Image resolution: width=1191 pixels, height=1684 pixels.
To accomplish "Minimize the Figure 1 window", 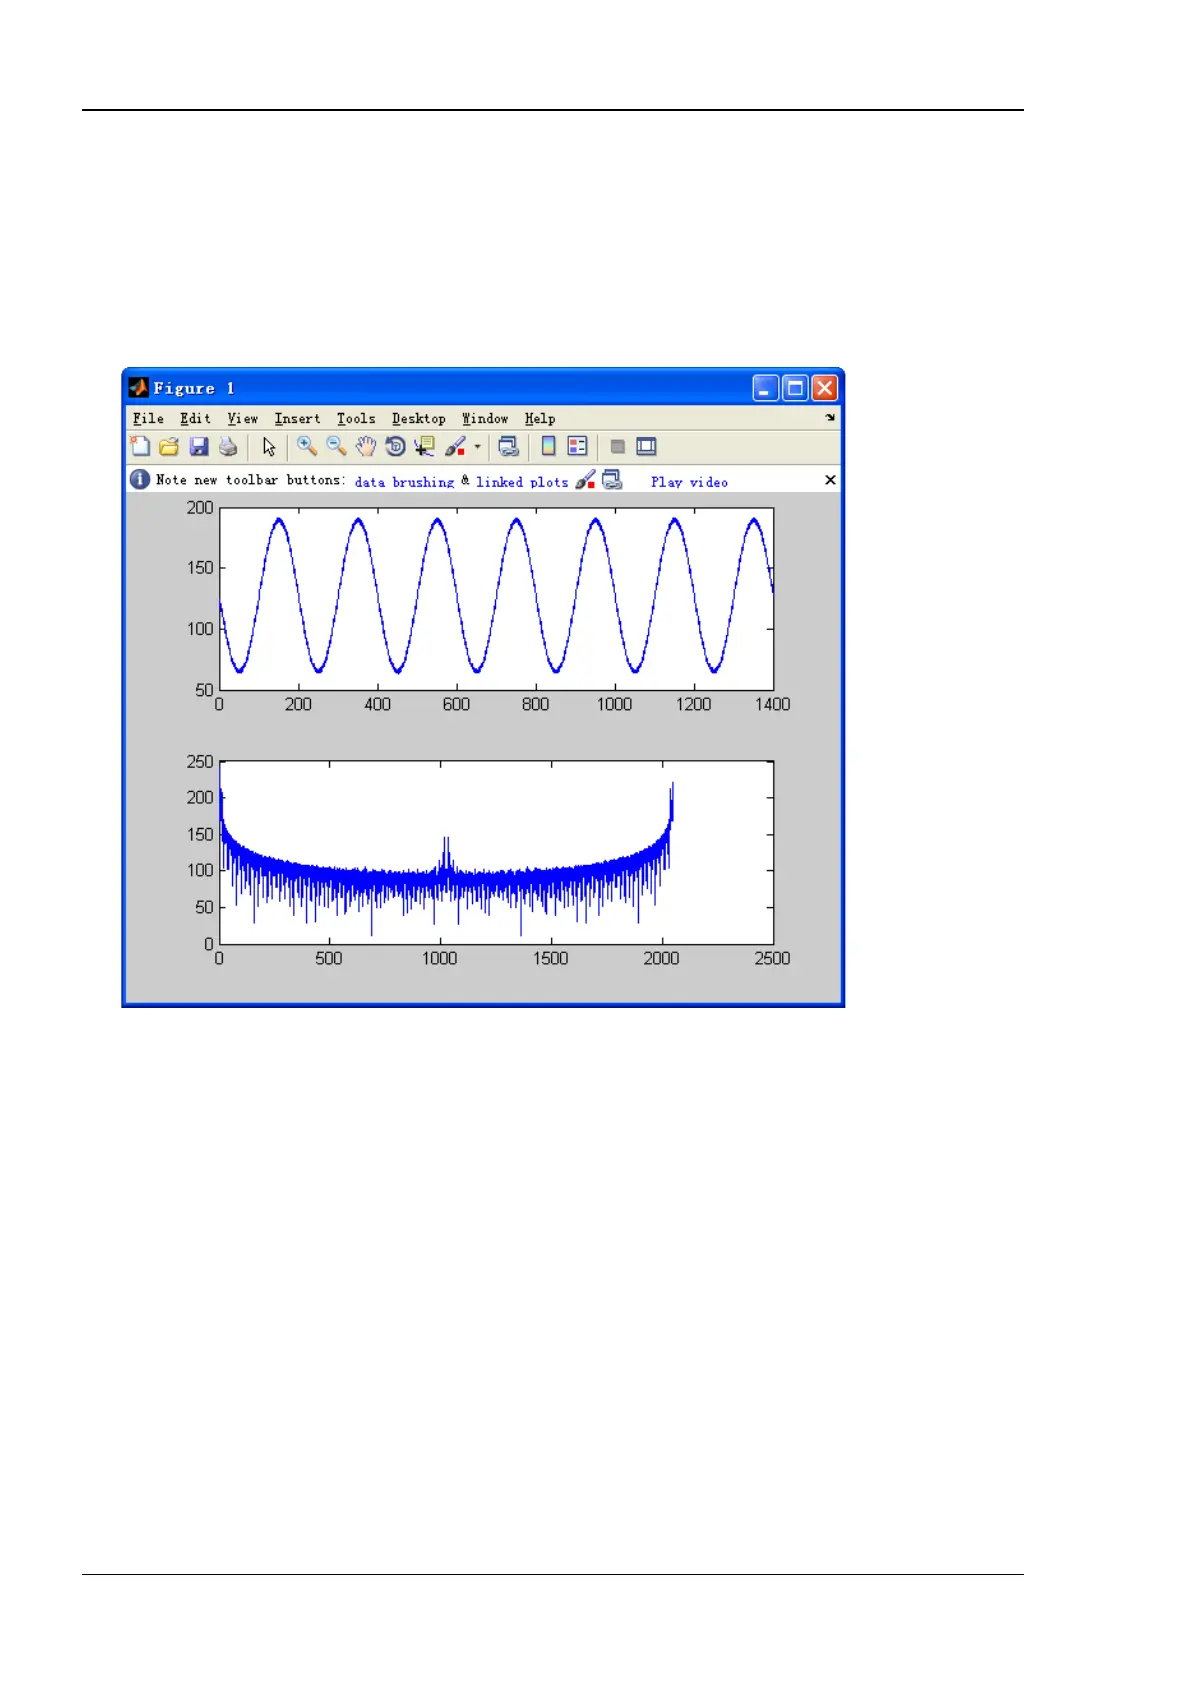I will [x=766, y=388].
